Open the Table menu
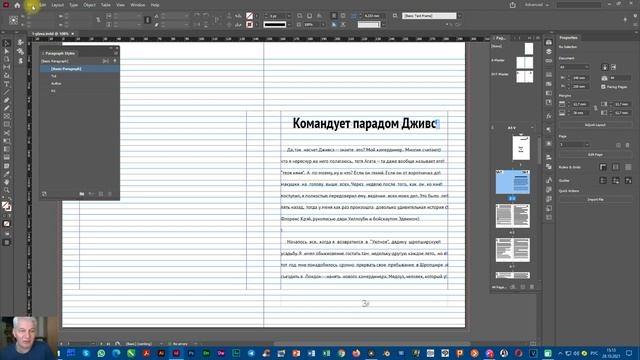Screen dimensions: 640x360 click(x=106, y=5)
